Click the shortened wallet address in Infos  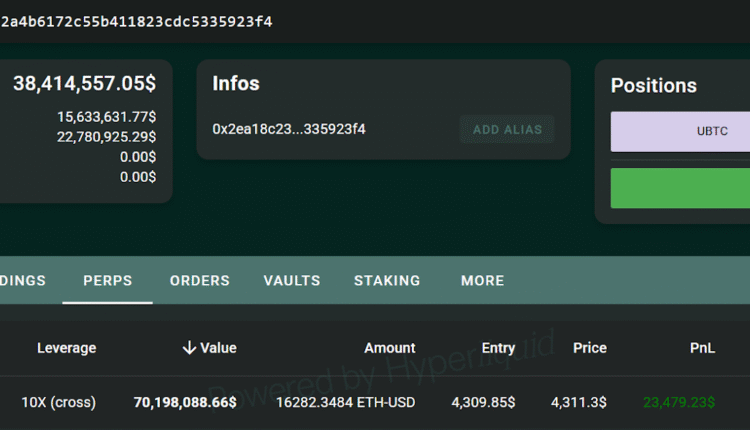289,129
